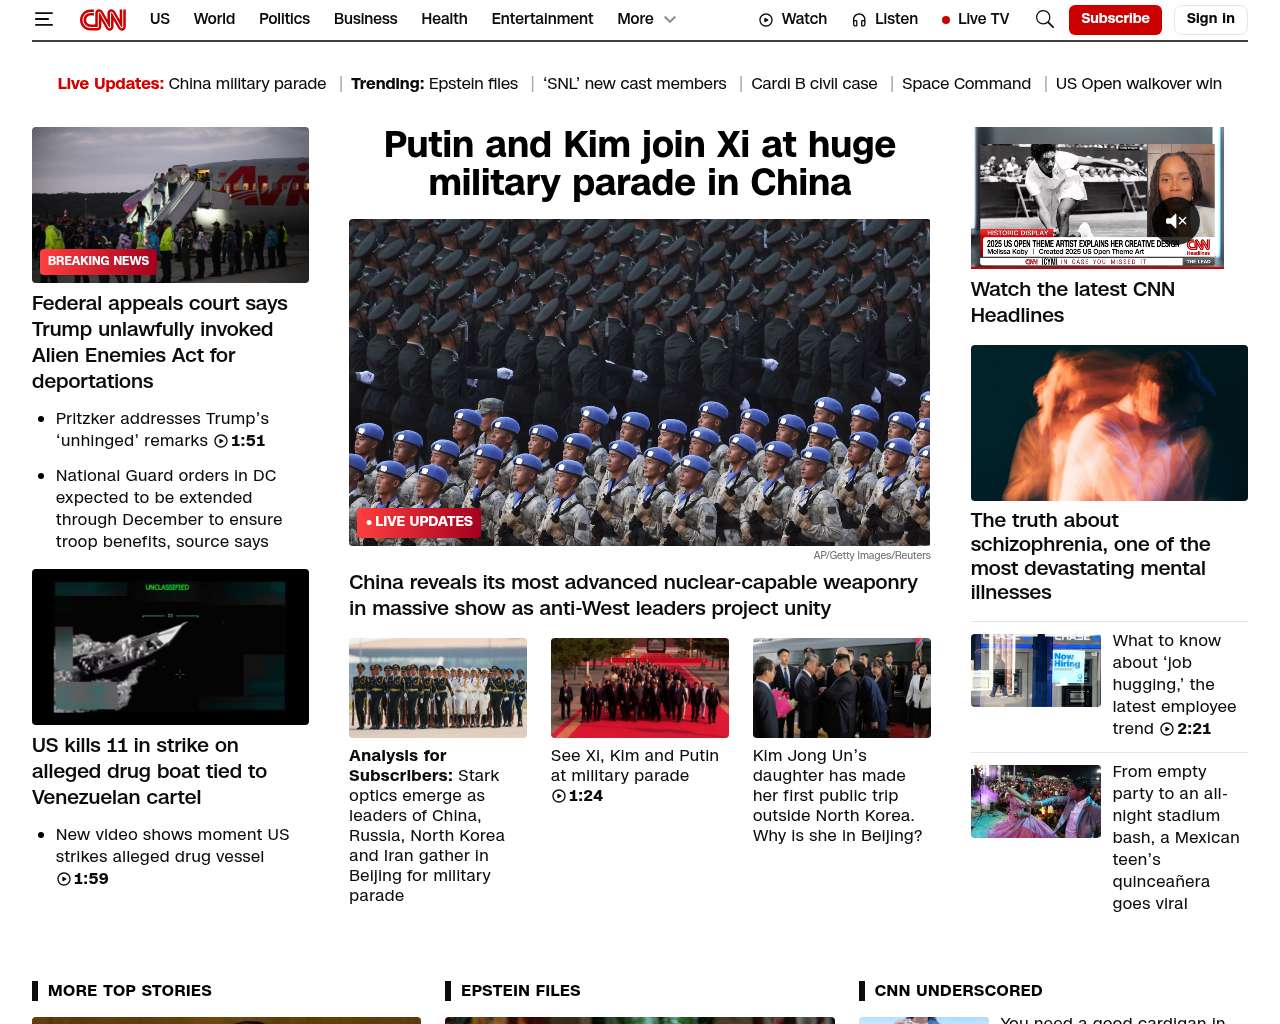Screen dimensions: 1280x1024
Task: Read National Guard orders in DC story
Action: 169,508
